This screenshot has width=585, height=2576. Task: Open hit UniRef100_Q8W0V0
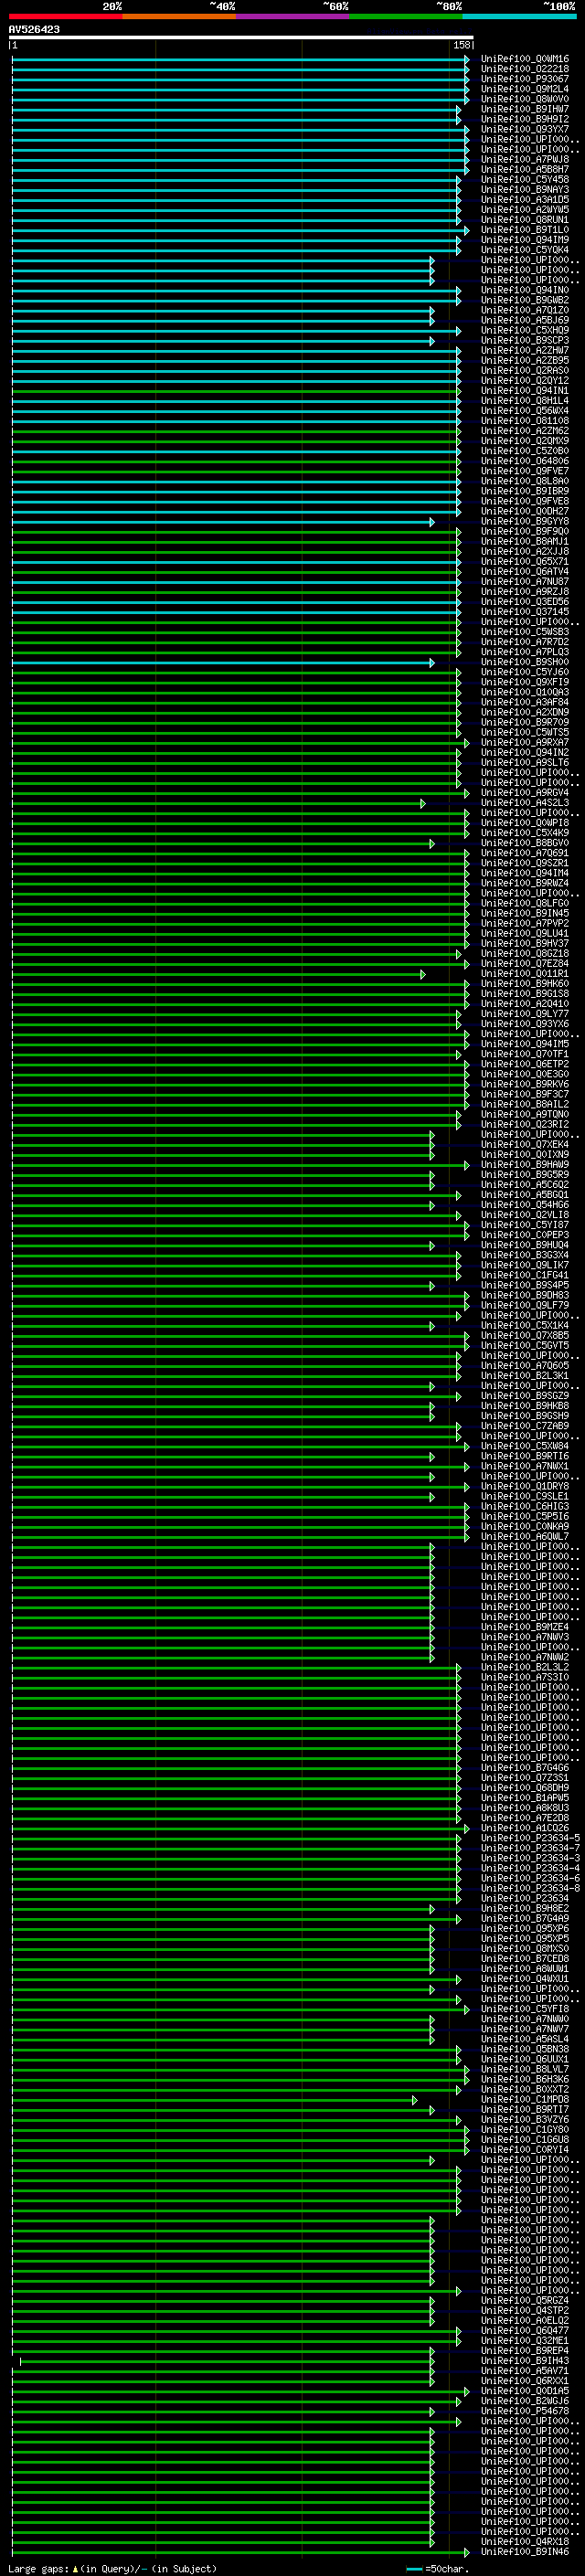click(x=524, y=99)
